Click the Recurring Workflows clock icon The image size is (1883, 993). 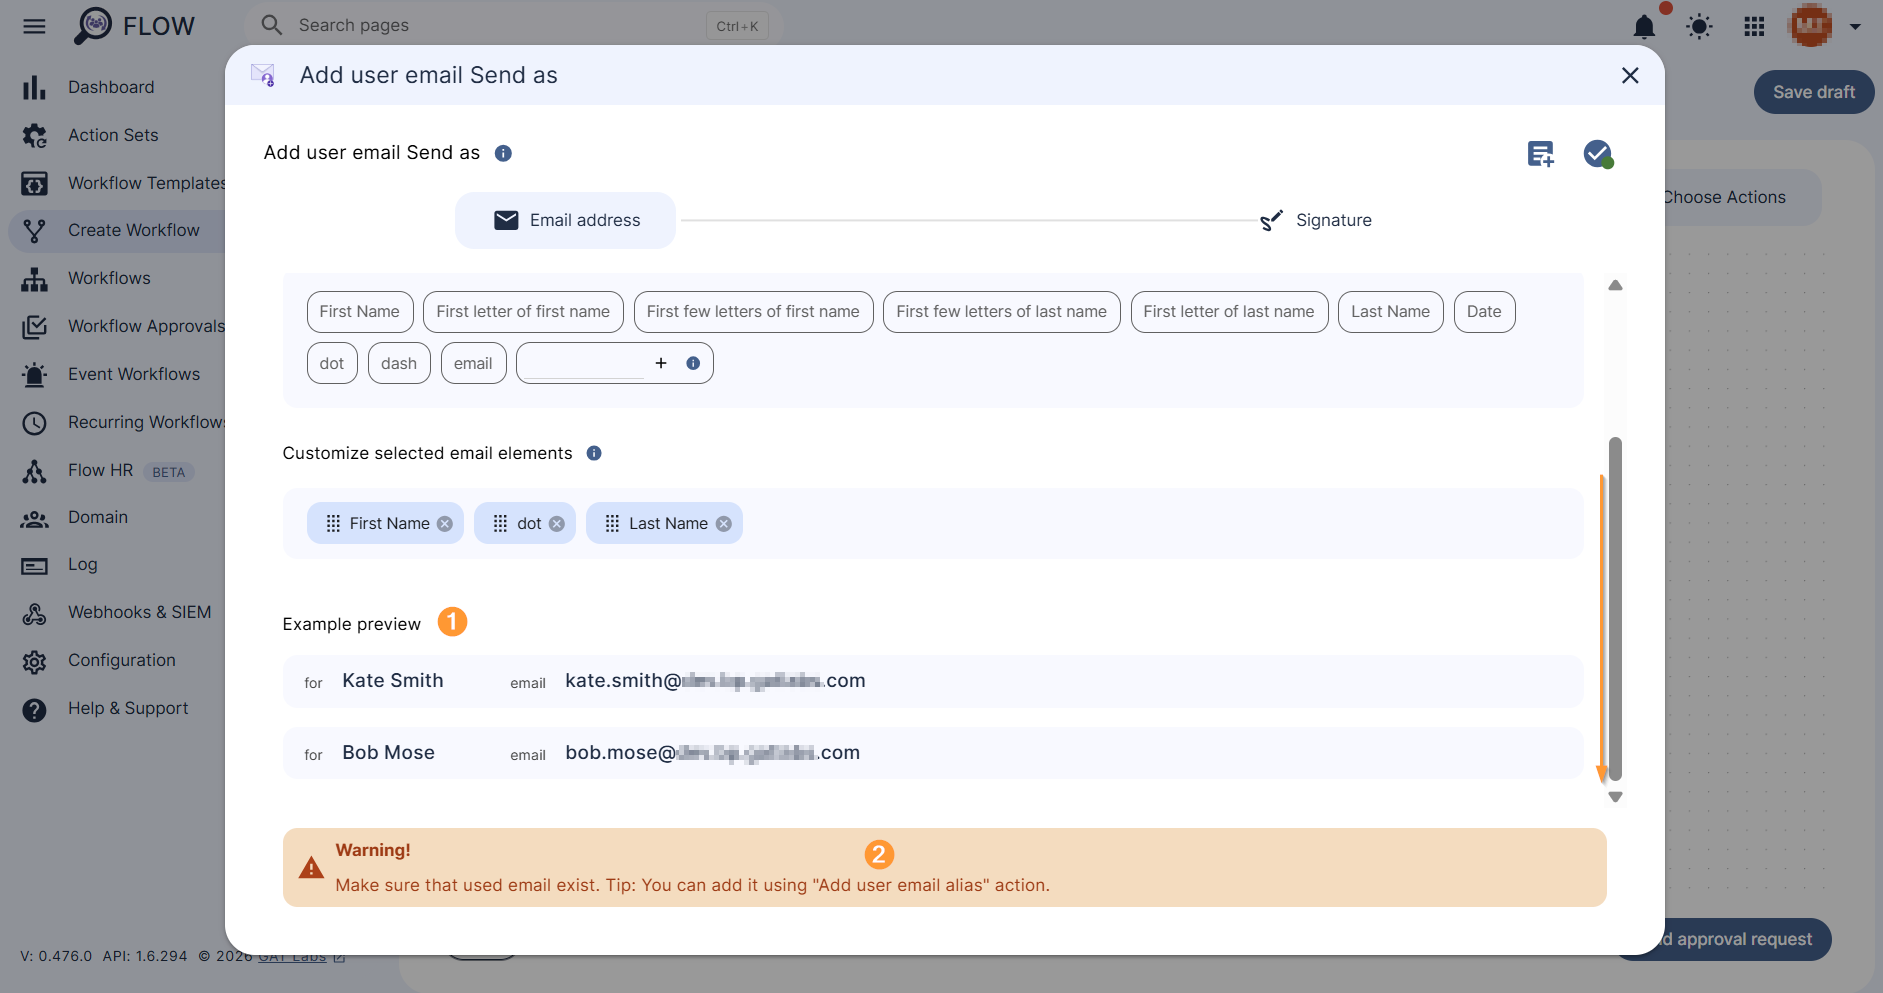point(34,423)
